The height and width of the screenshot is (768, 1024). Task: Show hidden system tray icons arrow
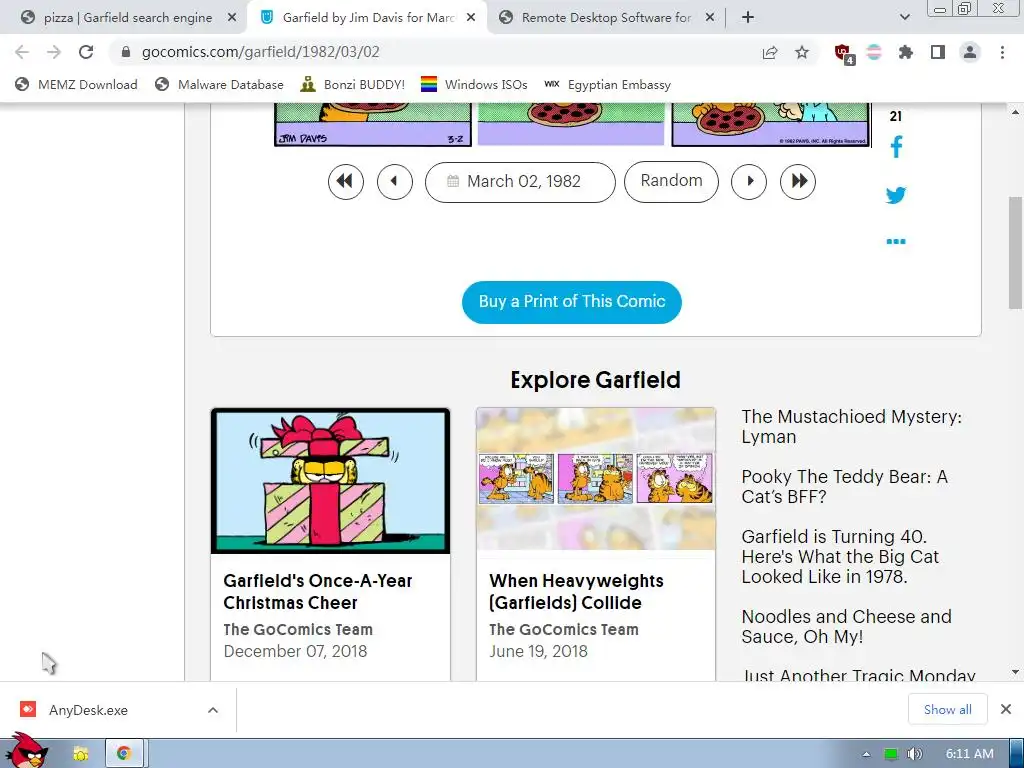[866, 754]
